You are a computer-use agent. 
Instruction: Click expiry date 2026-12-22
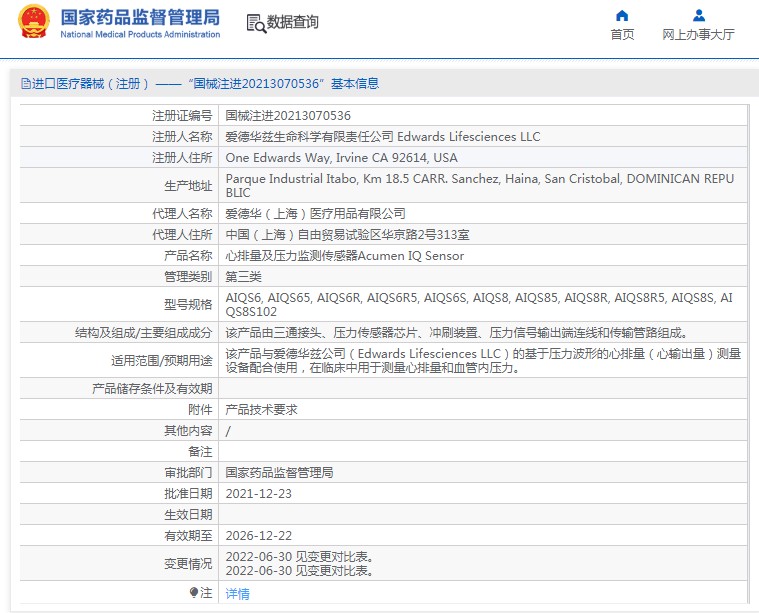point(259,536)
